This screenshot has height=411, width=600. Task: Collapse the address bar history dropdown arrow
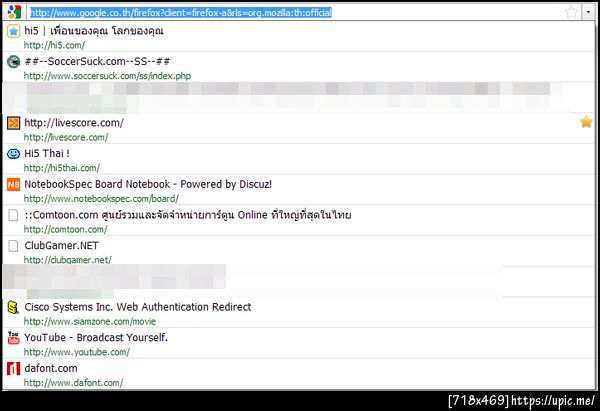coord(588,12)
